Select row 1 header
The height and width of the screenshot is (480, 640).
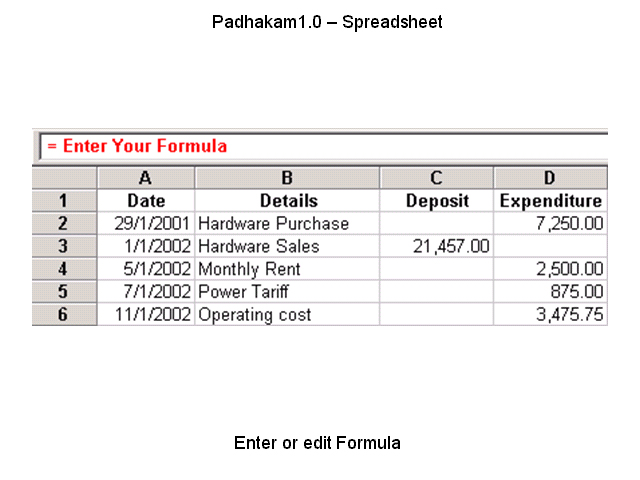pos(64,200)
